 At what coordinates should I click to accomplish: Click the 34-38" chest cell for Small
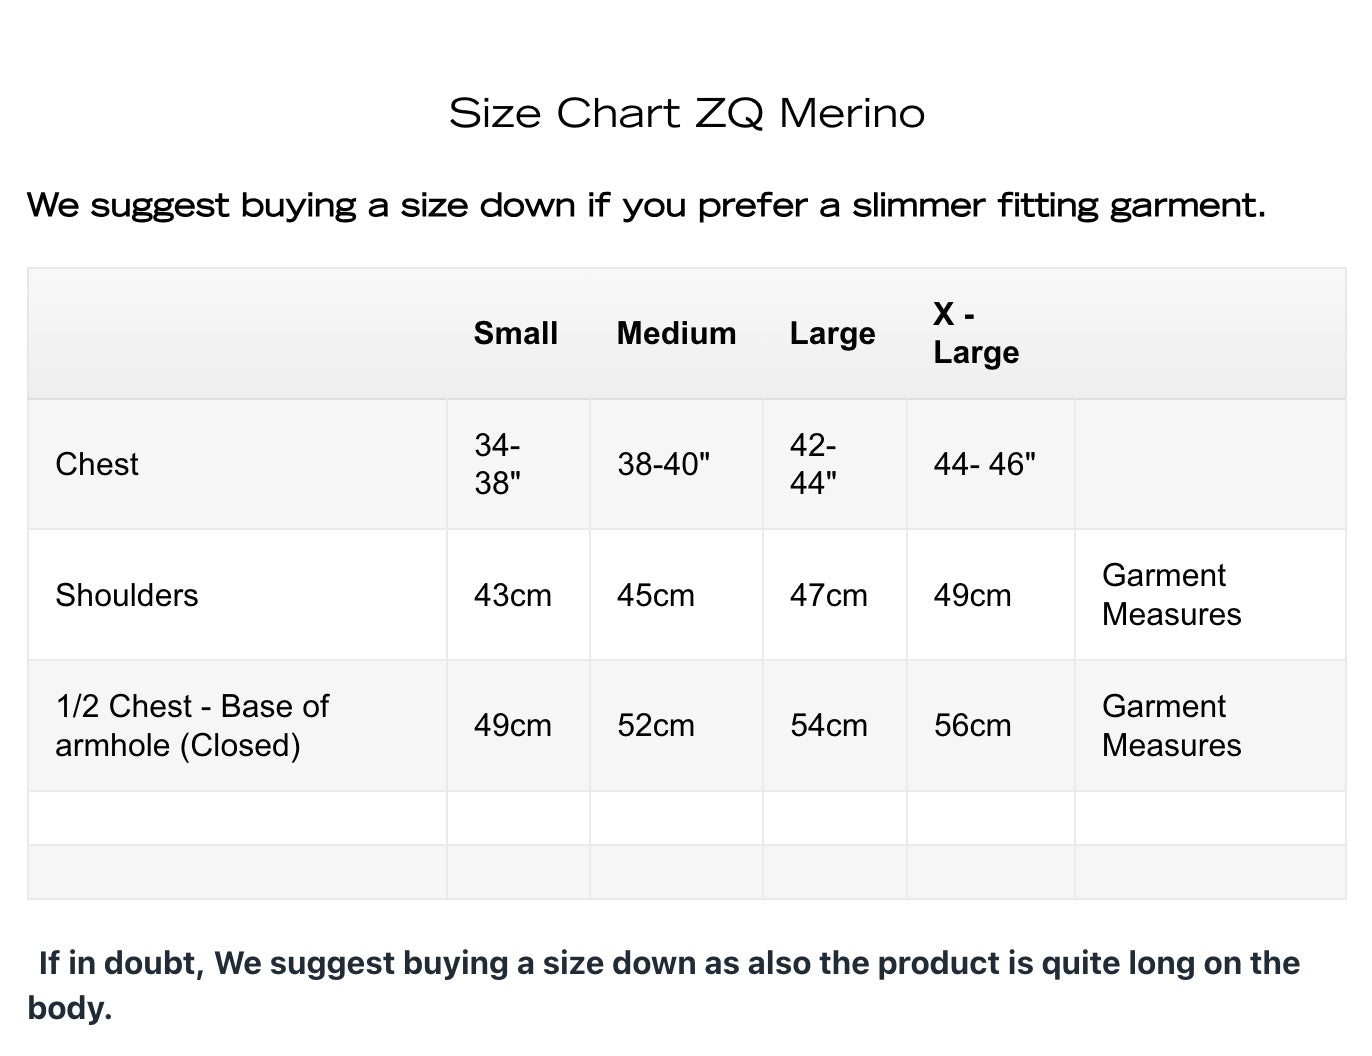coord(498,464)
